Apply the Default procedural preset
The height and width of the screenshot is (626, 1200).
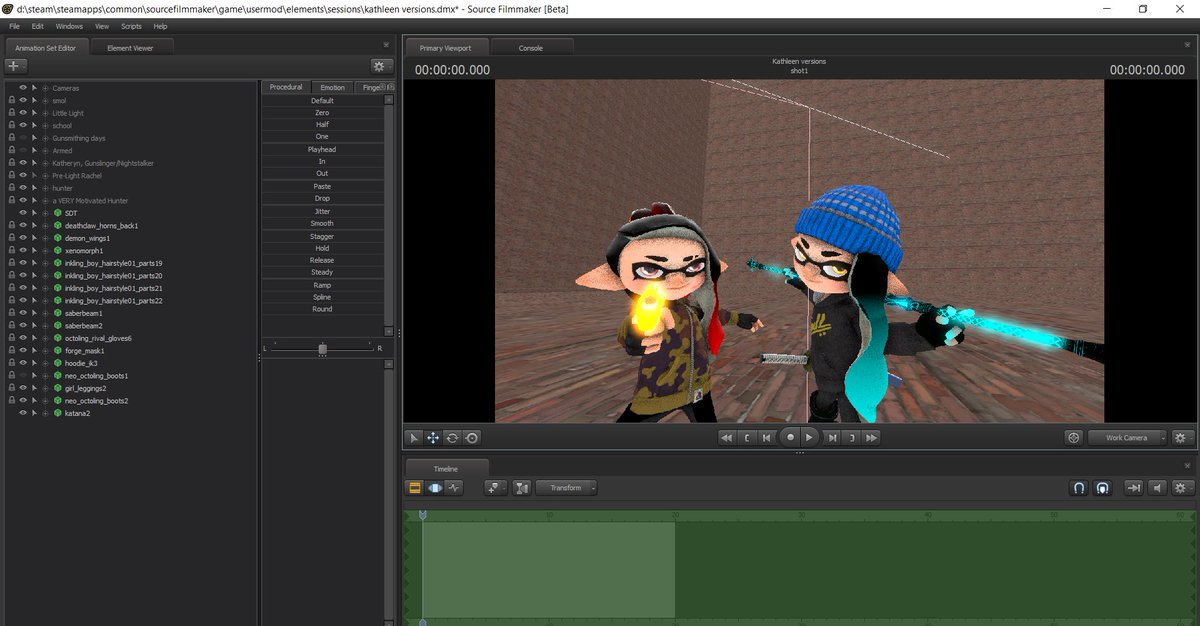(322, 100)
